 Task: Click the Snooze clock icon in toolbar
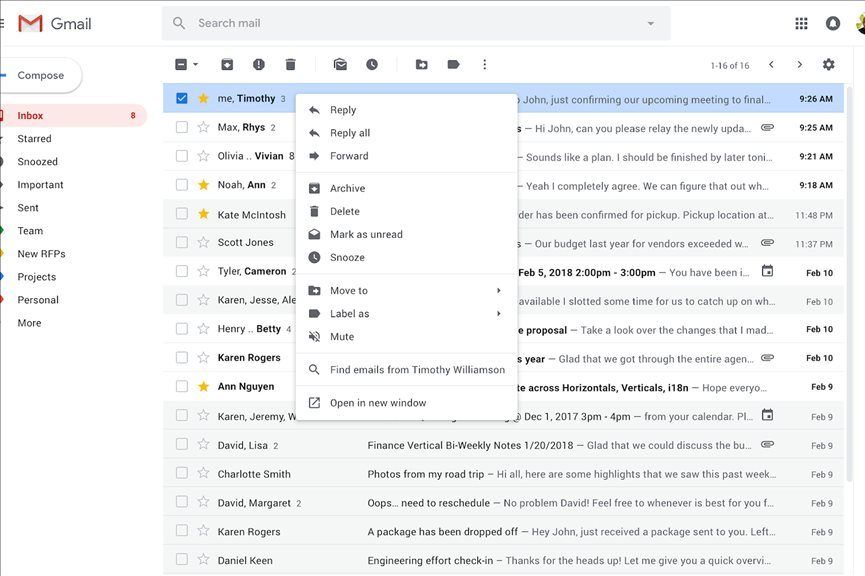coord(372,65)
